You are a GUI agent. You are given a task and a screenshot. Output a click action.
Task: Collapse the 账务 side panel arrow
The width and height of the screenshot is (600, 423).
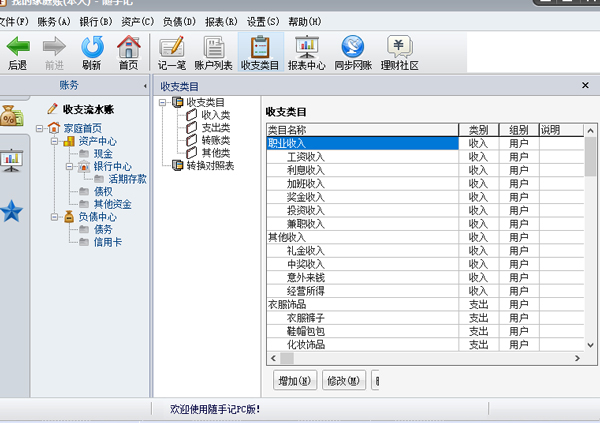(145, 86)
